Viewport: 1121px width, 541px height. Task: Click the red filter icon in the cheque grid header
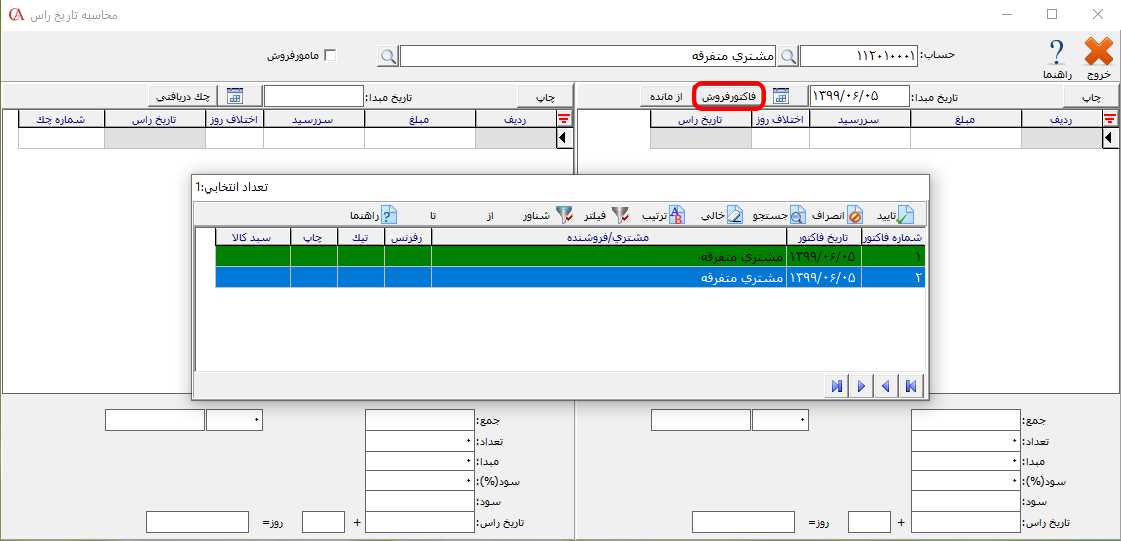pyautogui.click(x=563, y=119)
